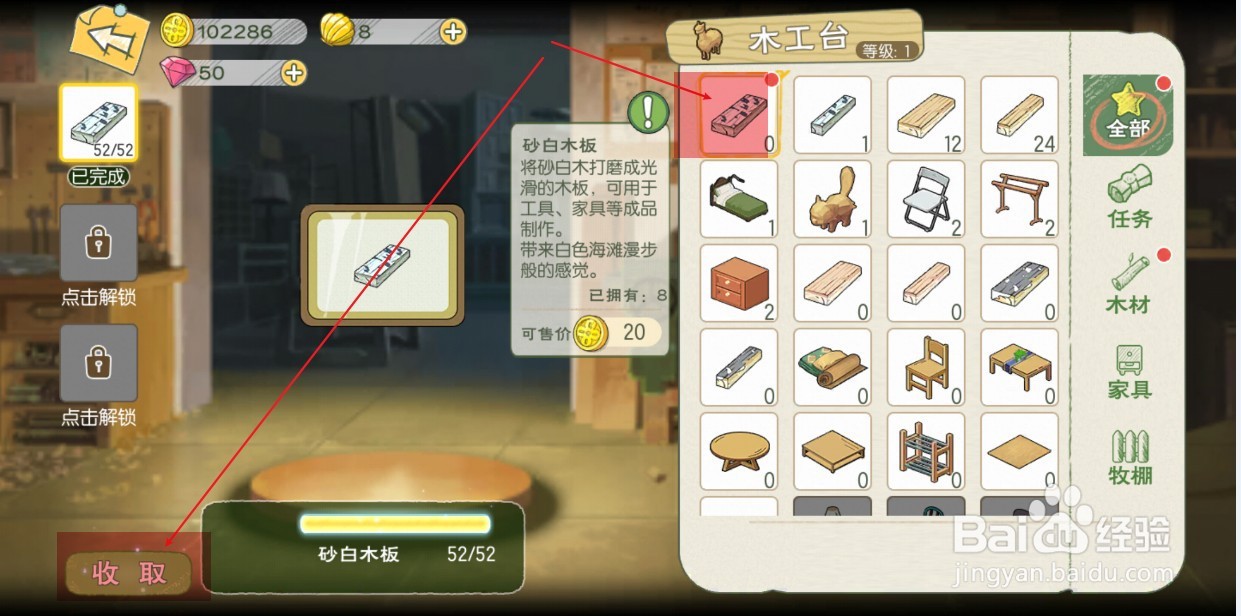Pick the orange drawer cabinet item
Screen dimensions: 1241x616
(738, 283)
